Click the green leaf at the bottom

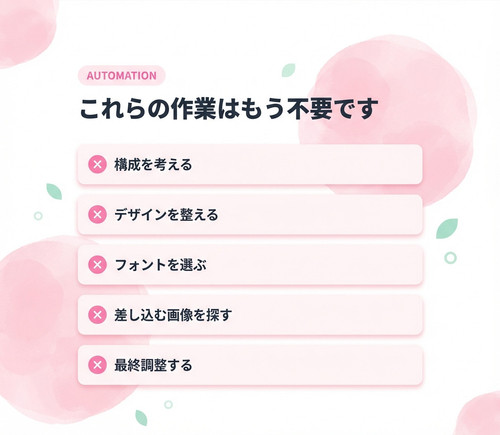(141, 418)
